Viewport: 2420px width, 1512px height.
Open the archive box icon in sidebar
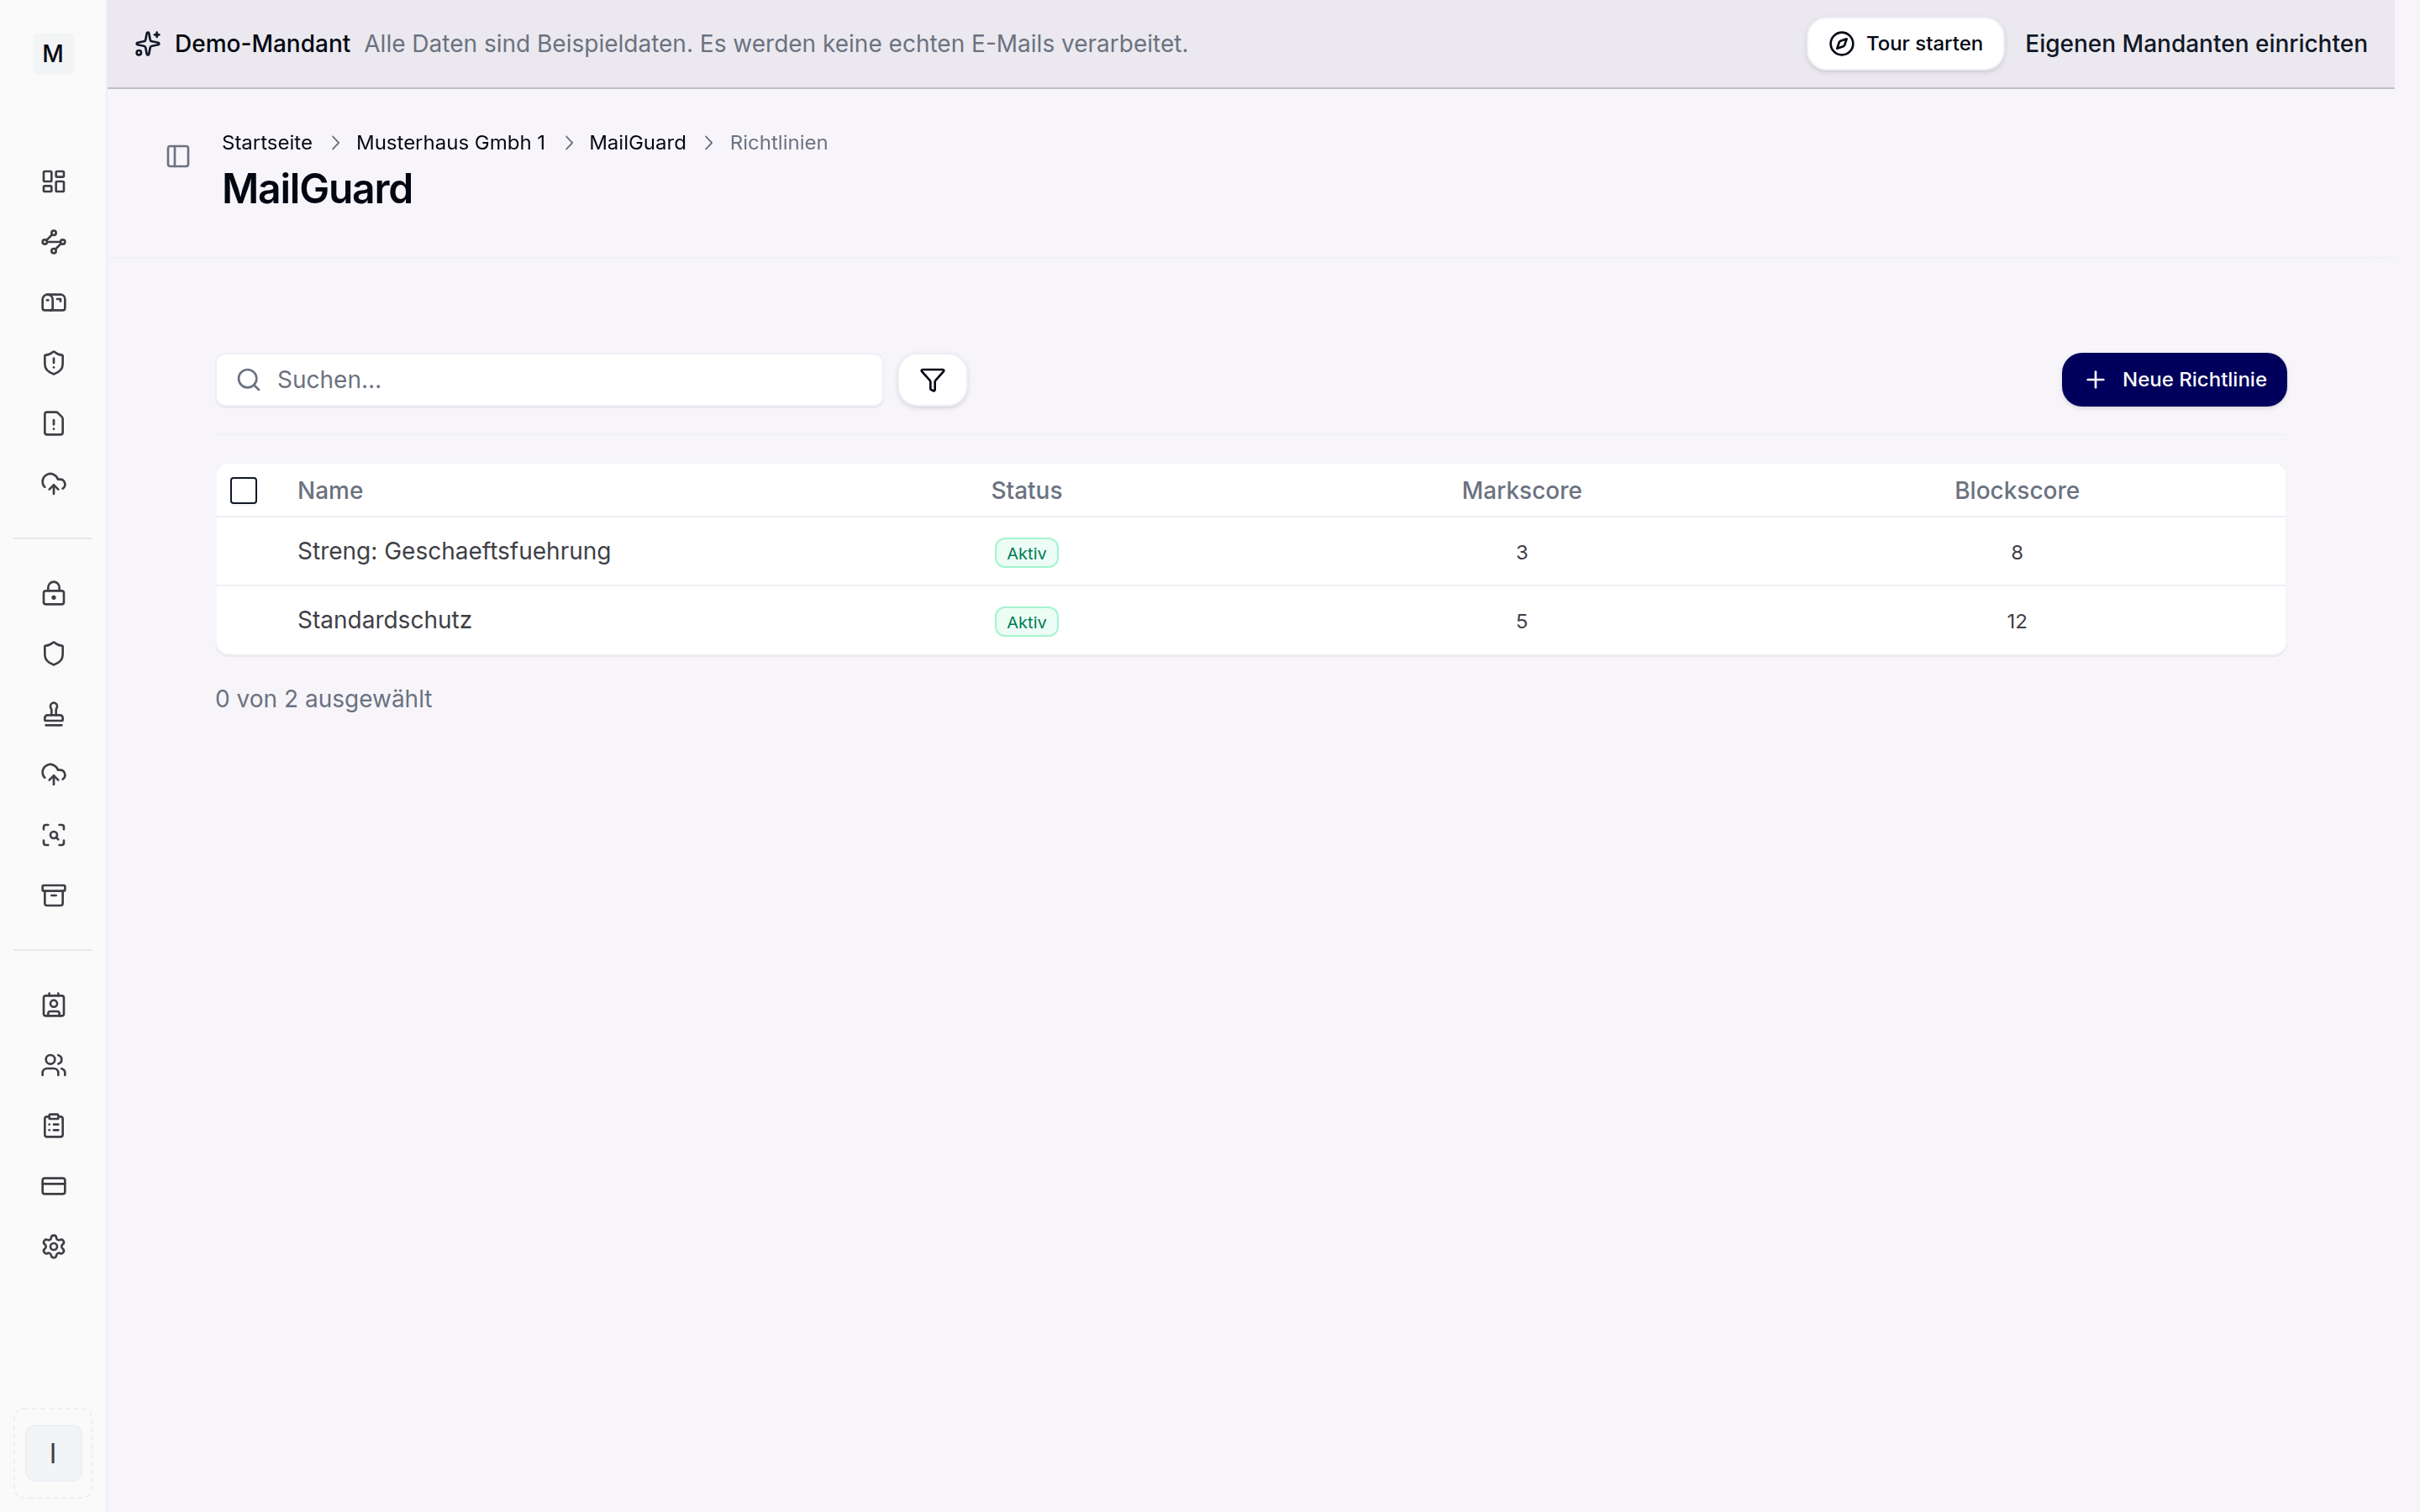point(53,895)
